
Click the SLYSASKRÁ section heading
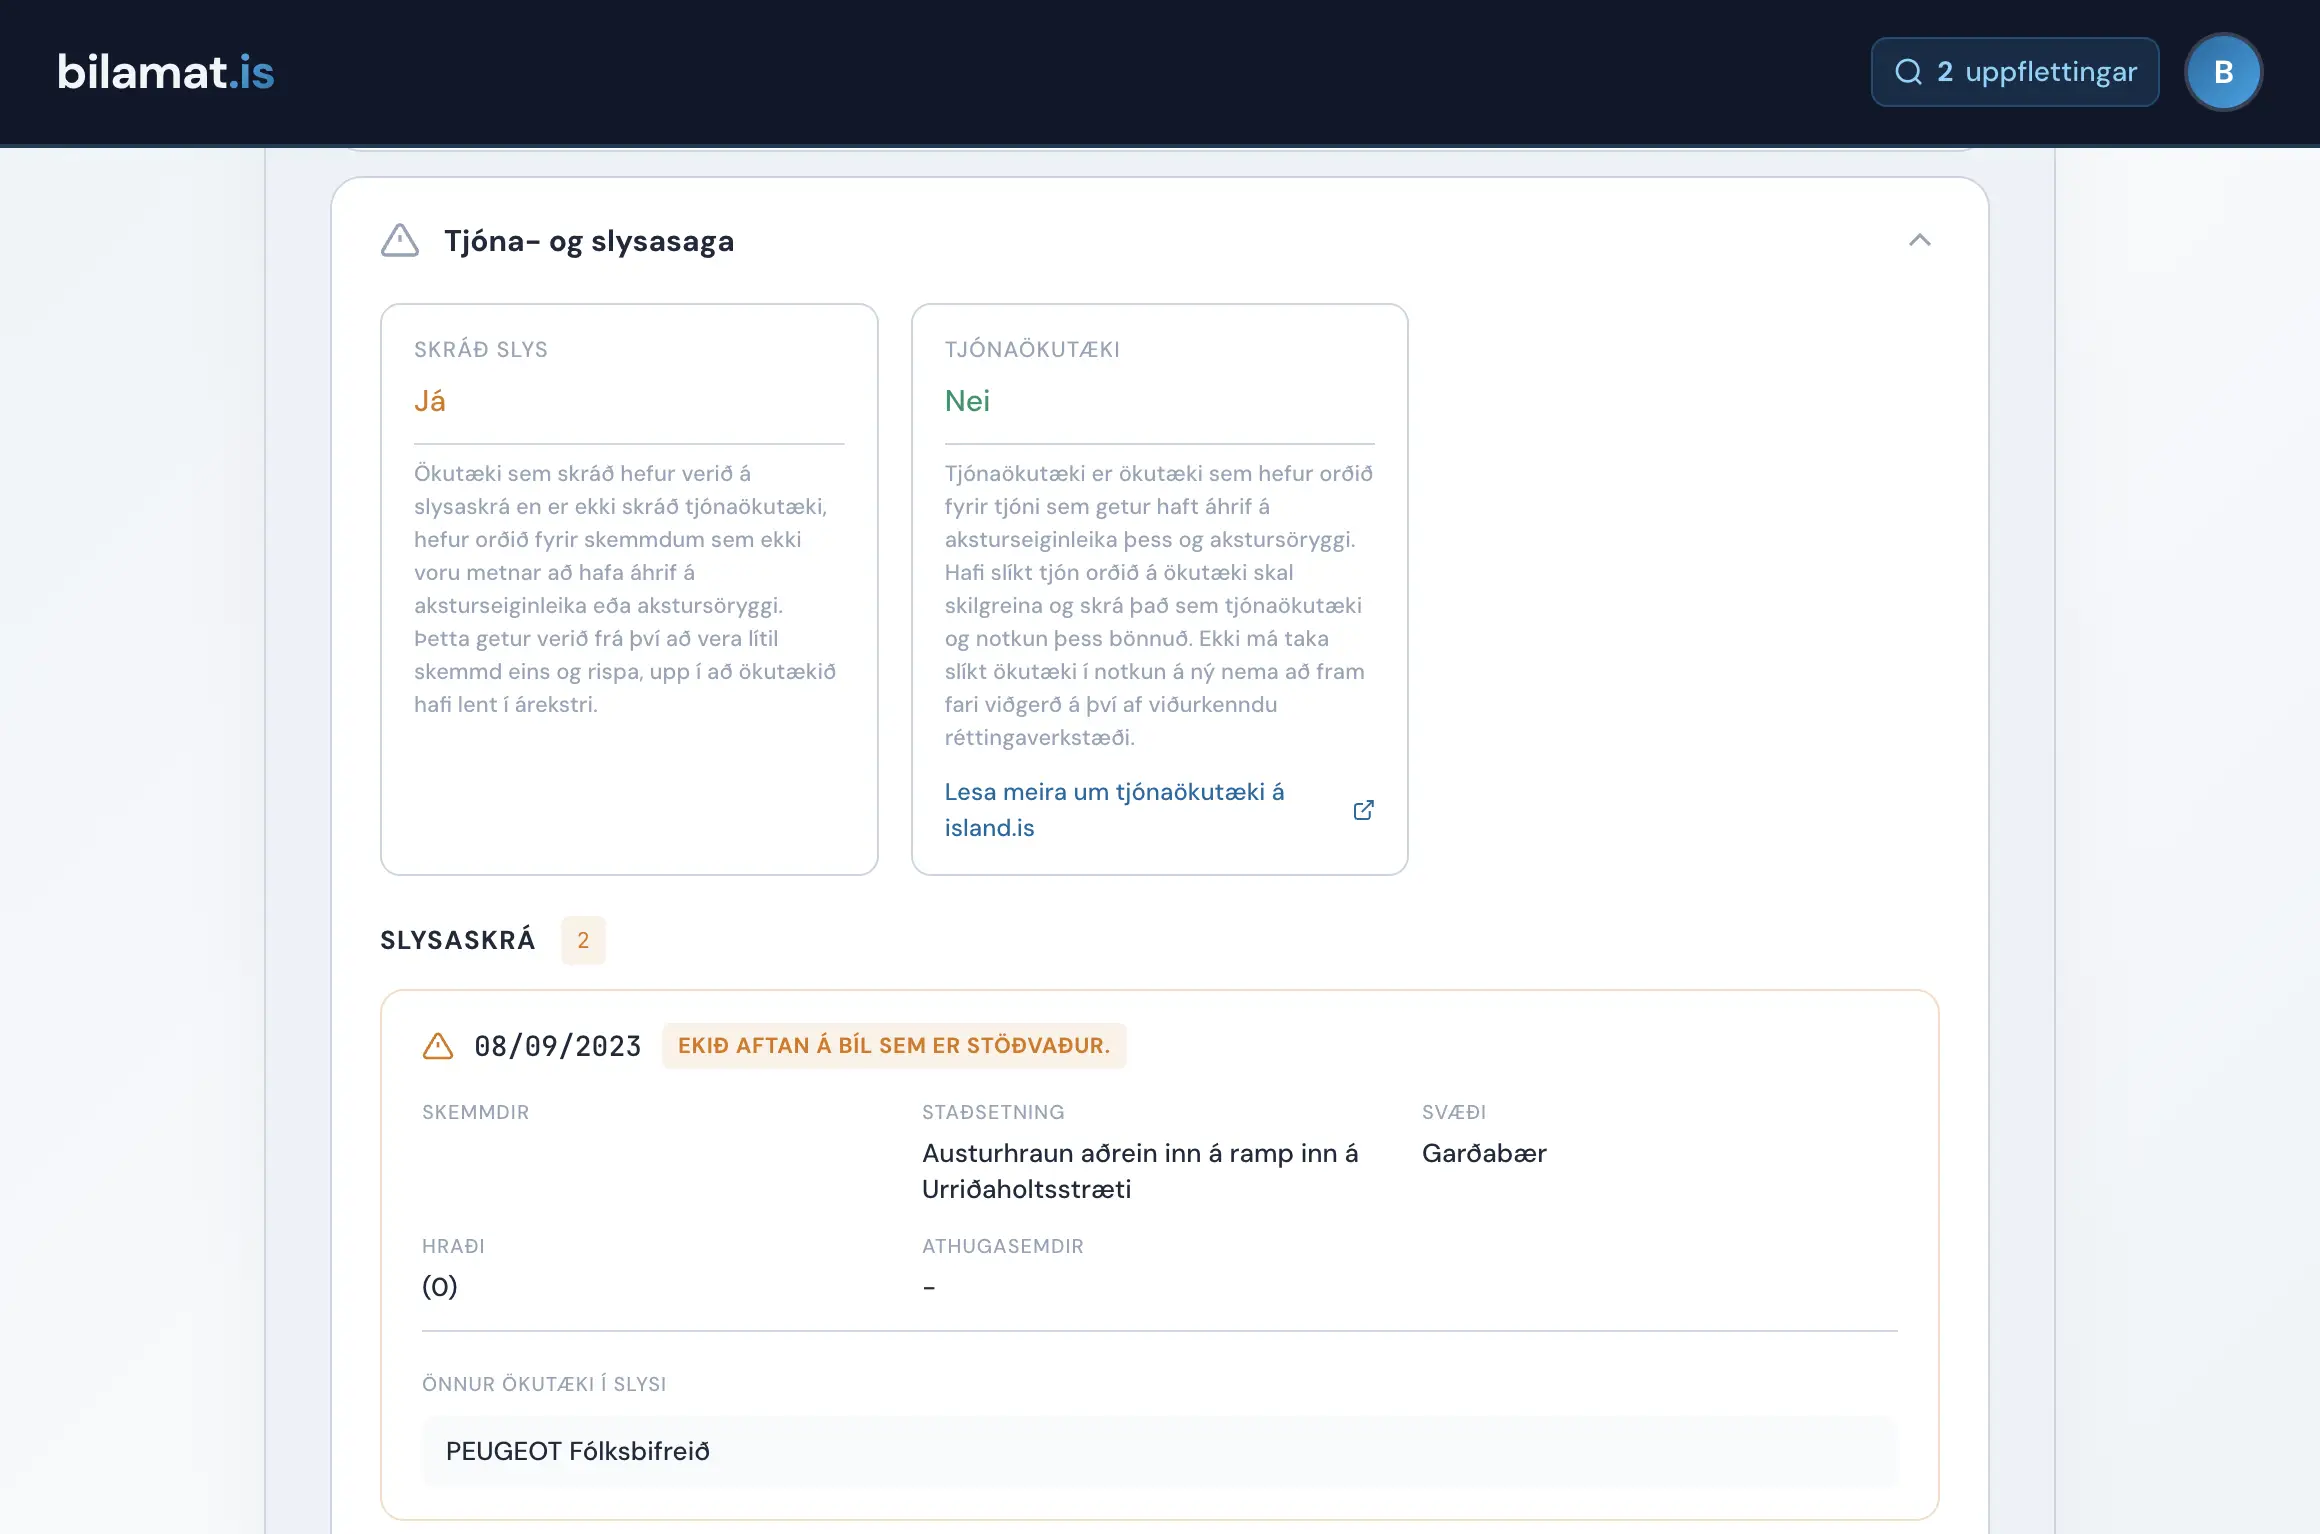click(458, 940)
